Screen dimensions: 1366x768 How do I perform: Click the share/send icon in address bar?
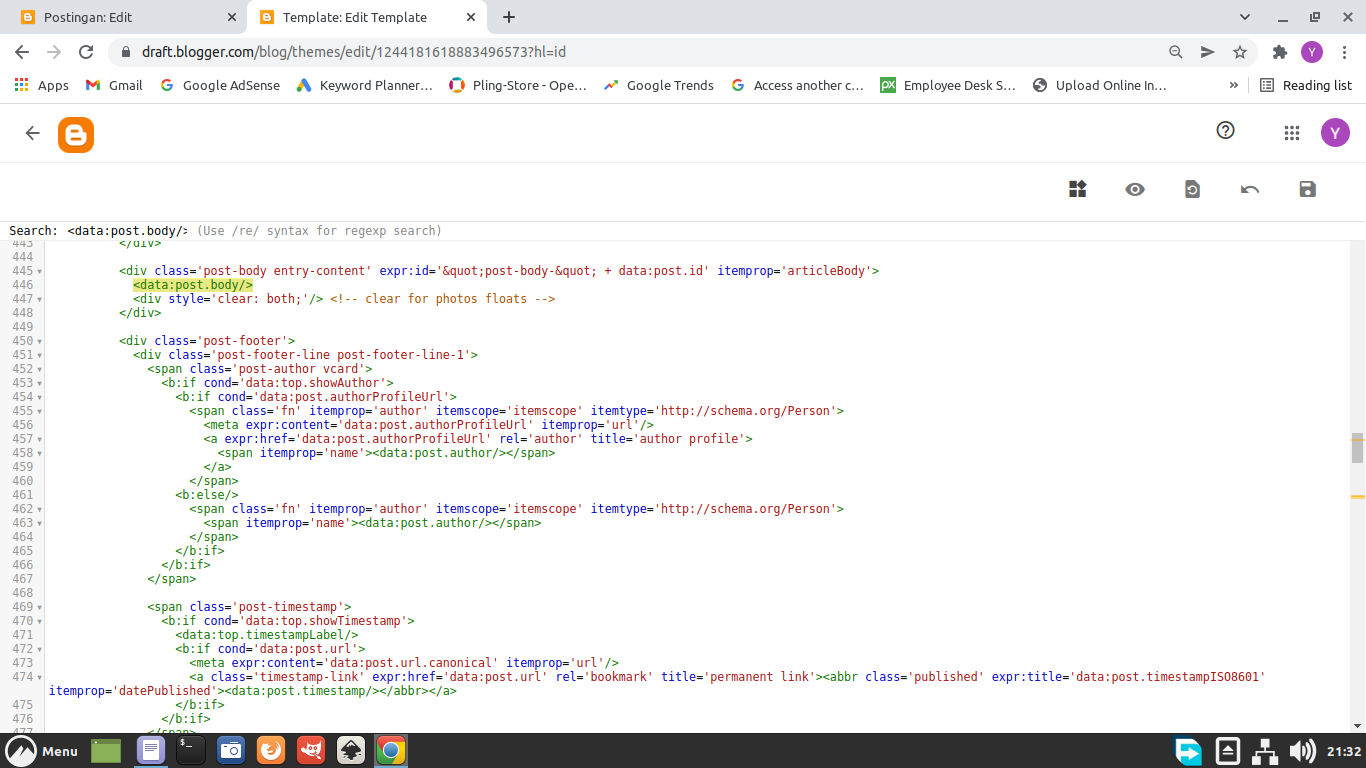point(1208,52)
